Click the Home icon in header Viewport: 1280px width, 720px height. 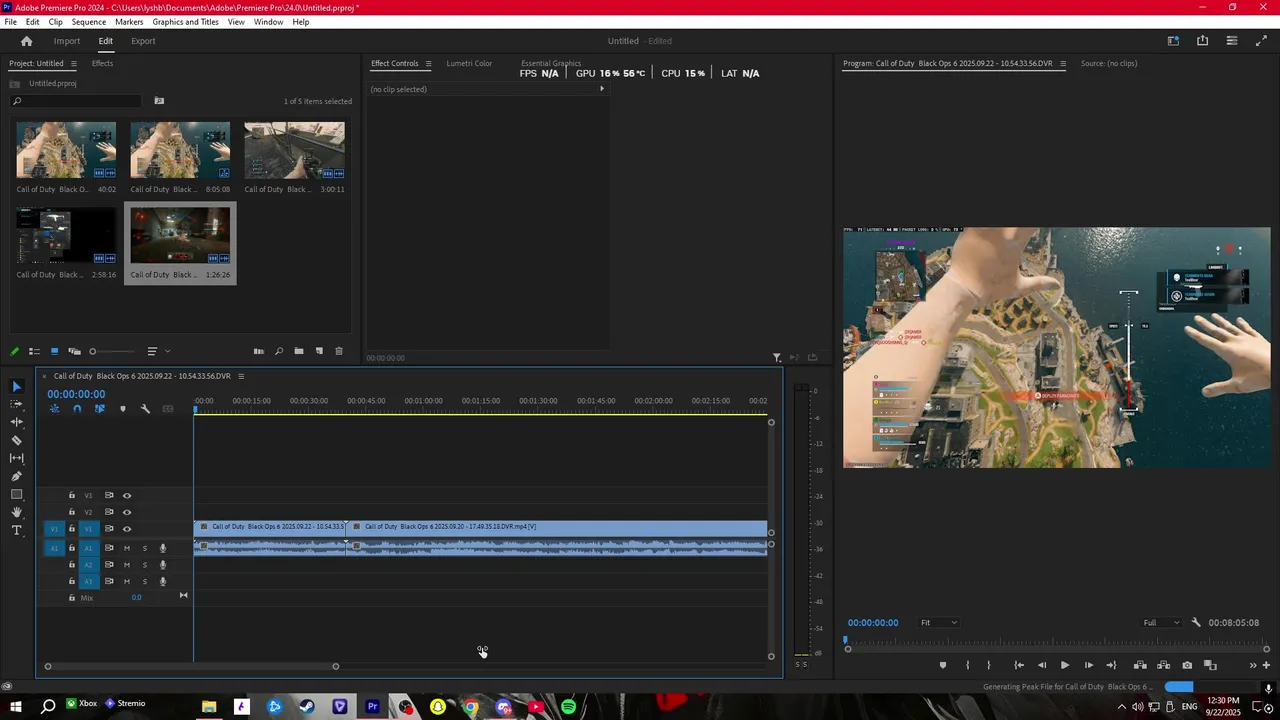[27, 41]
